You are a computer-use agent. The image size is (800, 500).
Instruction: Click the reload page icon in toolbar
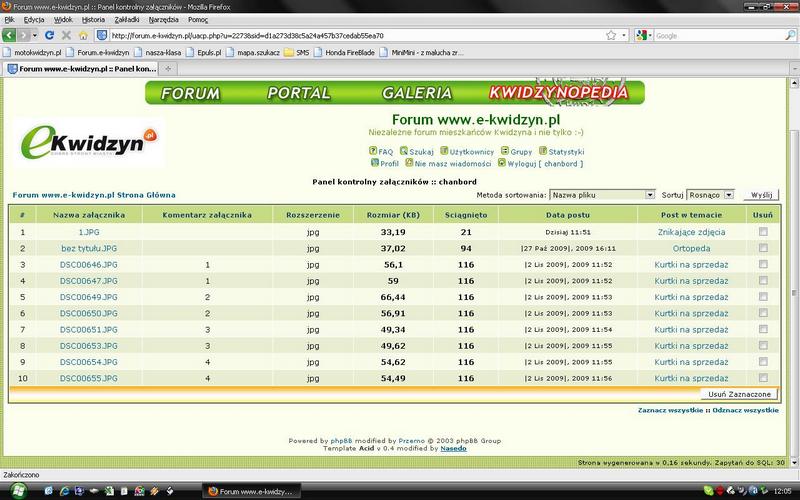click(x=49, y=35)
